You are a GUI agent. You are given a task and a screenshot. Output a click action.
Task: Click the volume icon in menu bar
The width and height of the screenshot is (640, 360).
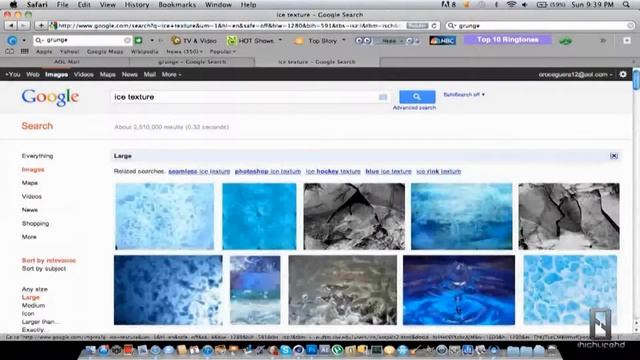(525, 4)
